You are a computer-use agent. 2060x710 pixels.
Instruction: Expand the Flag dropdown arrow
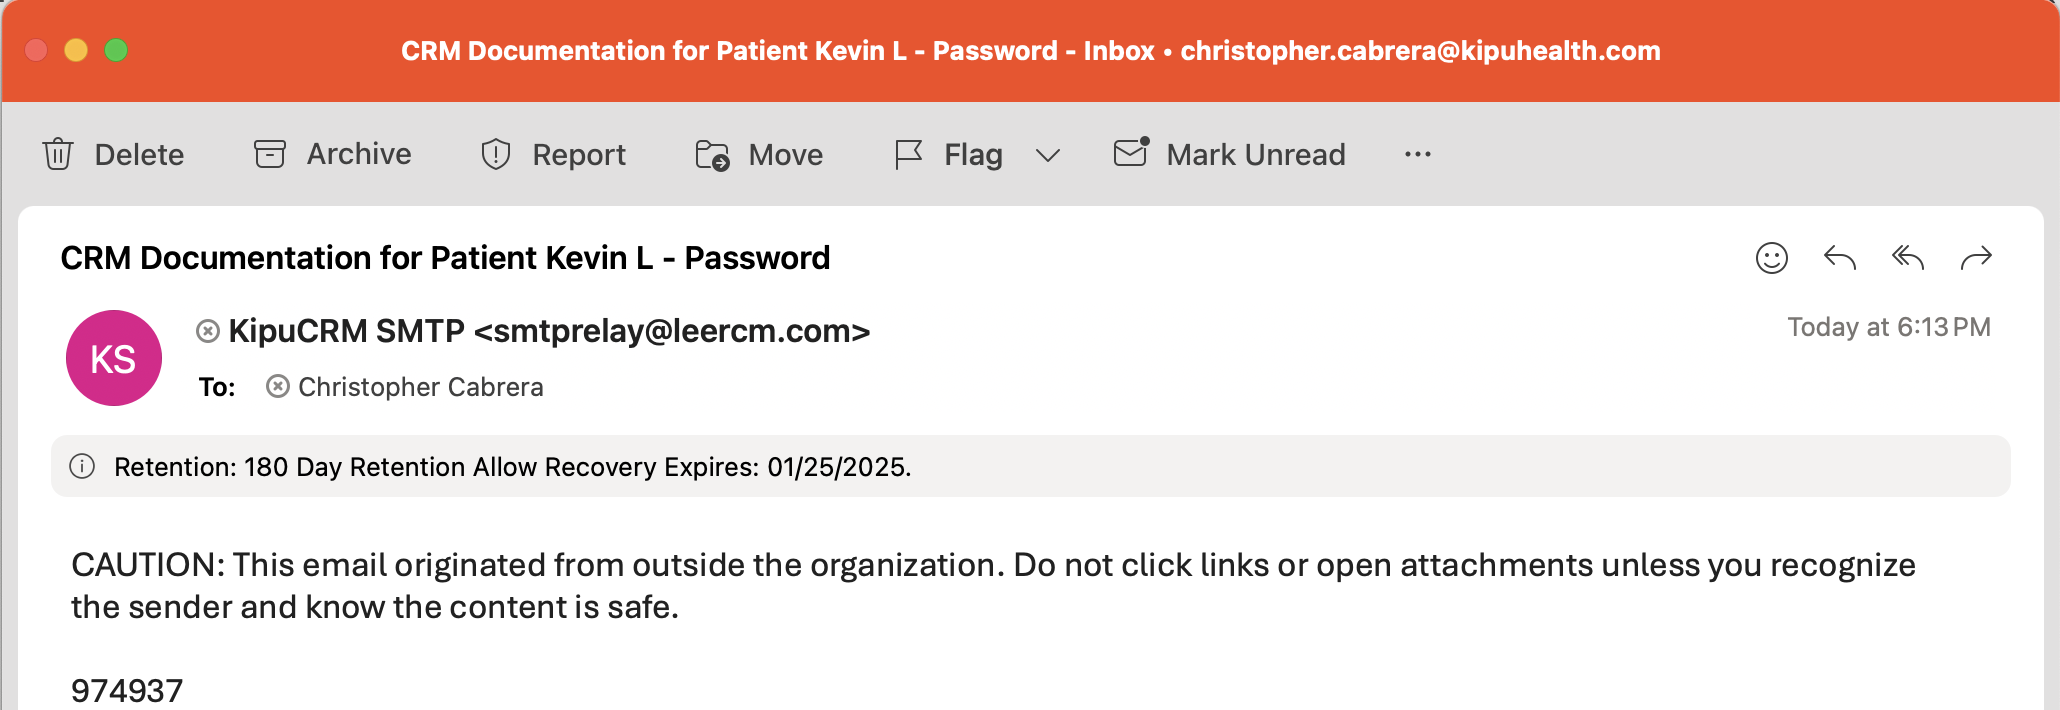[x=1047, y=155]
